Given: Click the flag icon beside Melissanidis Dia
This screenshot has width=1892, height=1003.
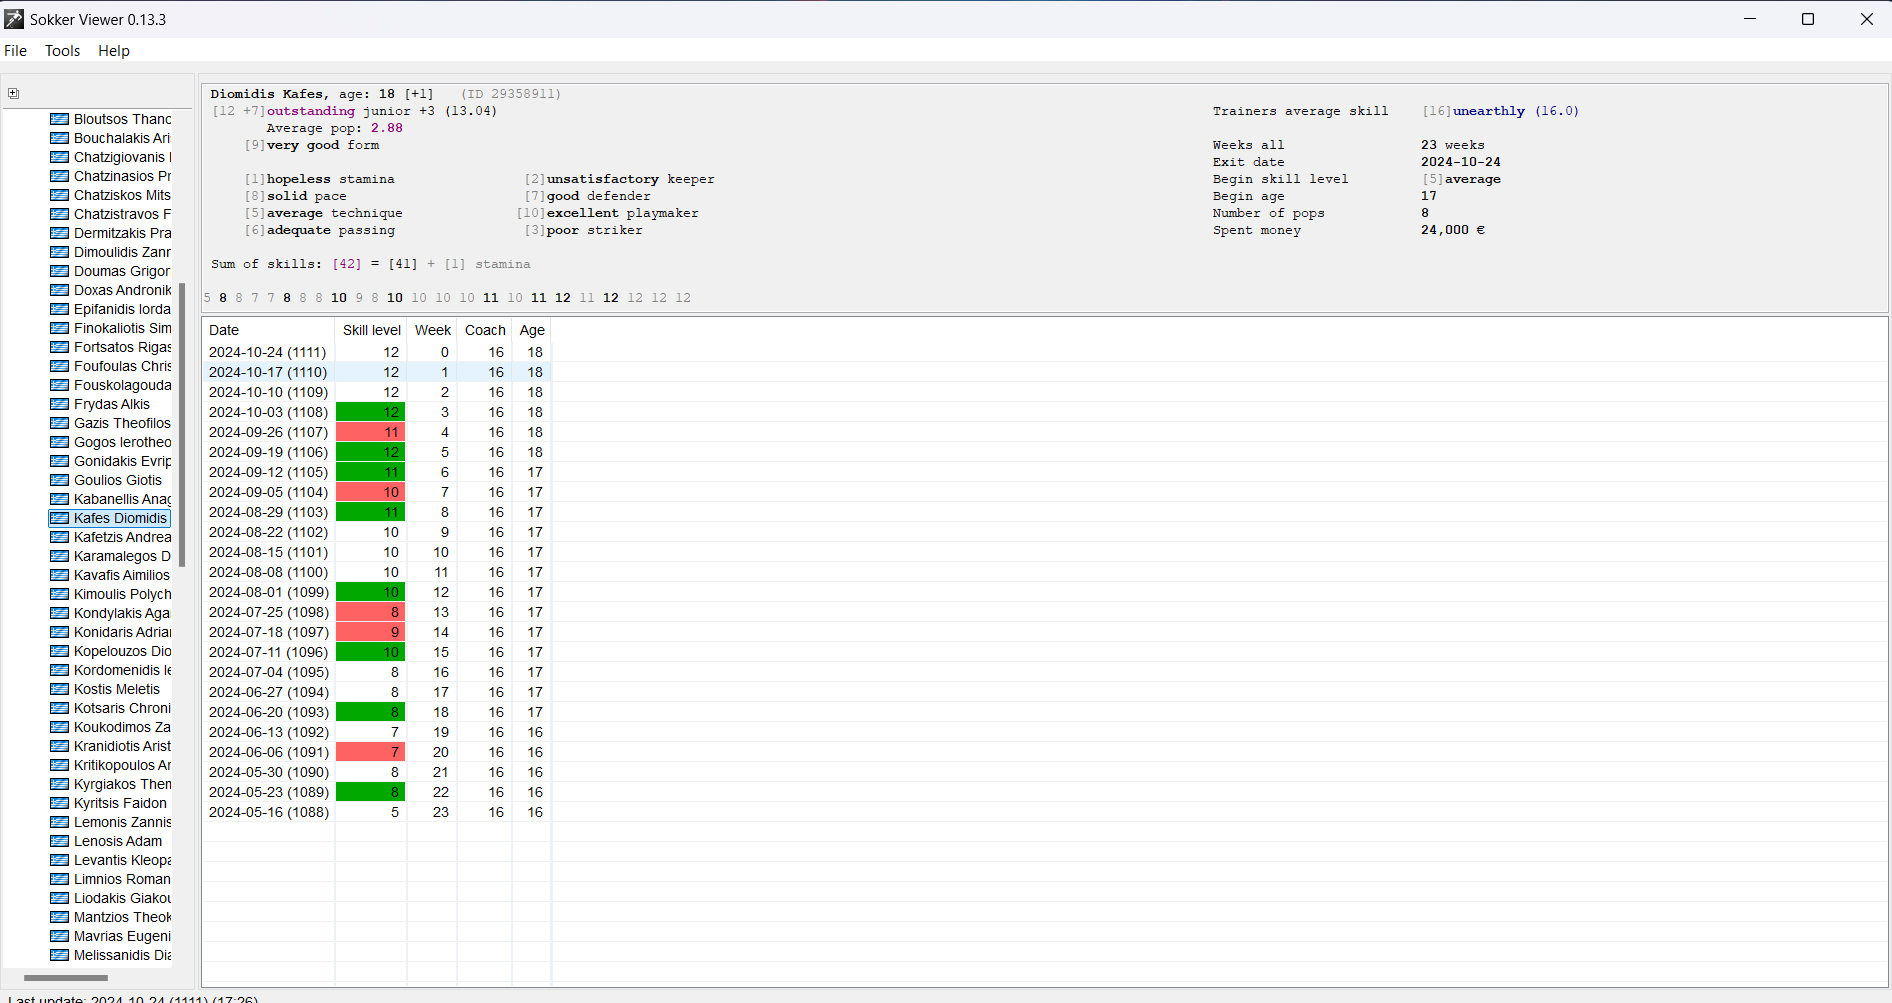Looking at the screenshot, I should click(60, 955).
